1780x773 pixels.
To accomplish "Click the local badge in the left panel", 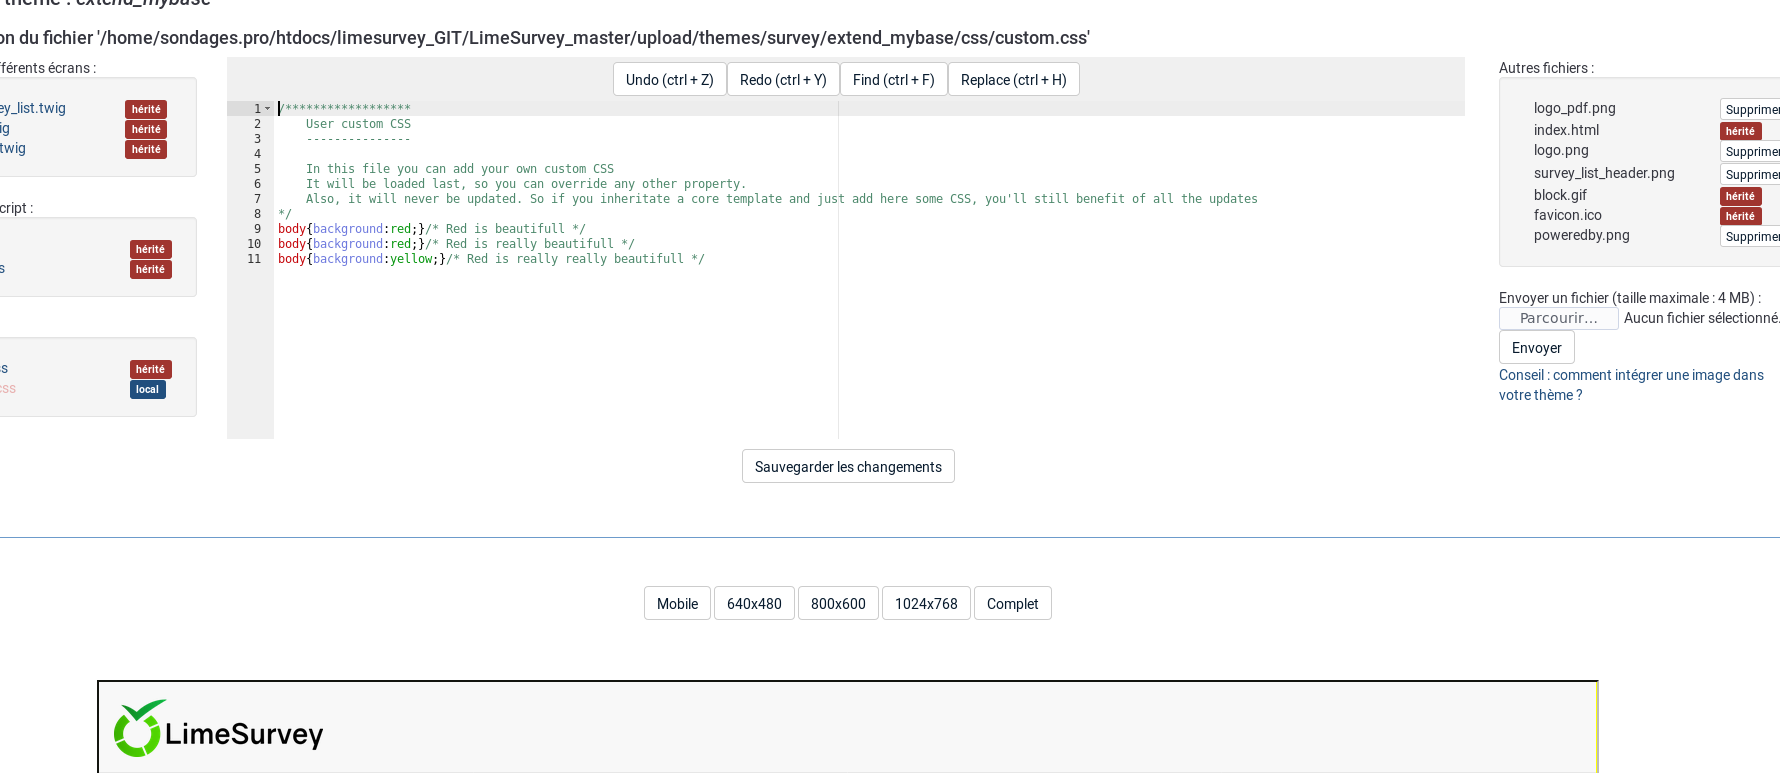I will 147,390.
